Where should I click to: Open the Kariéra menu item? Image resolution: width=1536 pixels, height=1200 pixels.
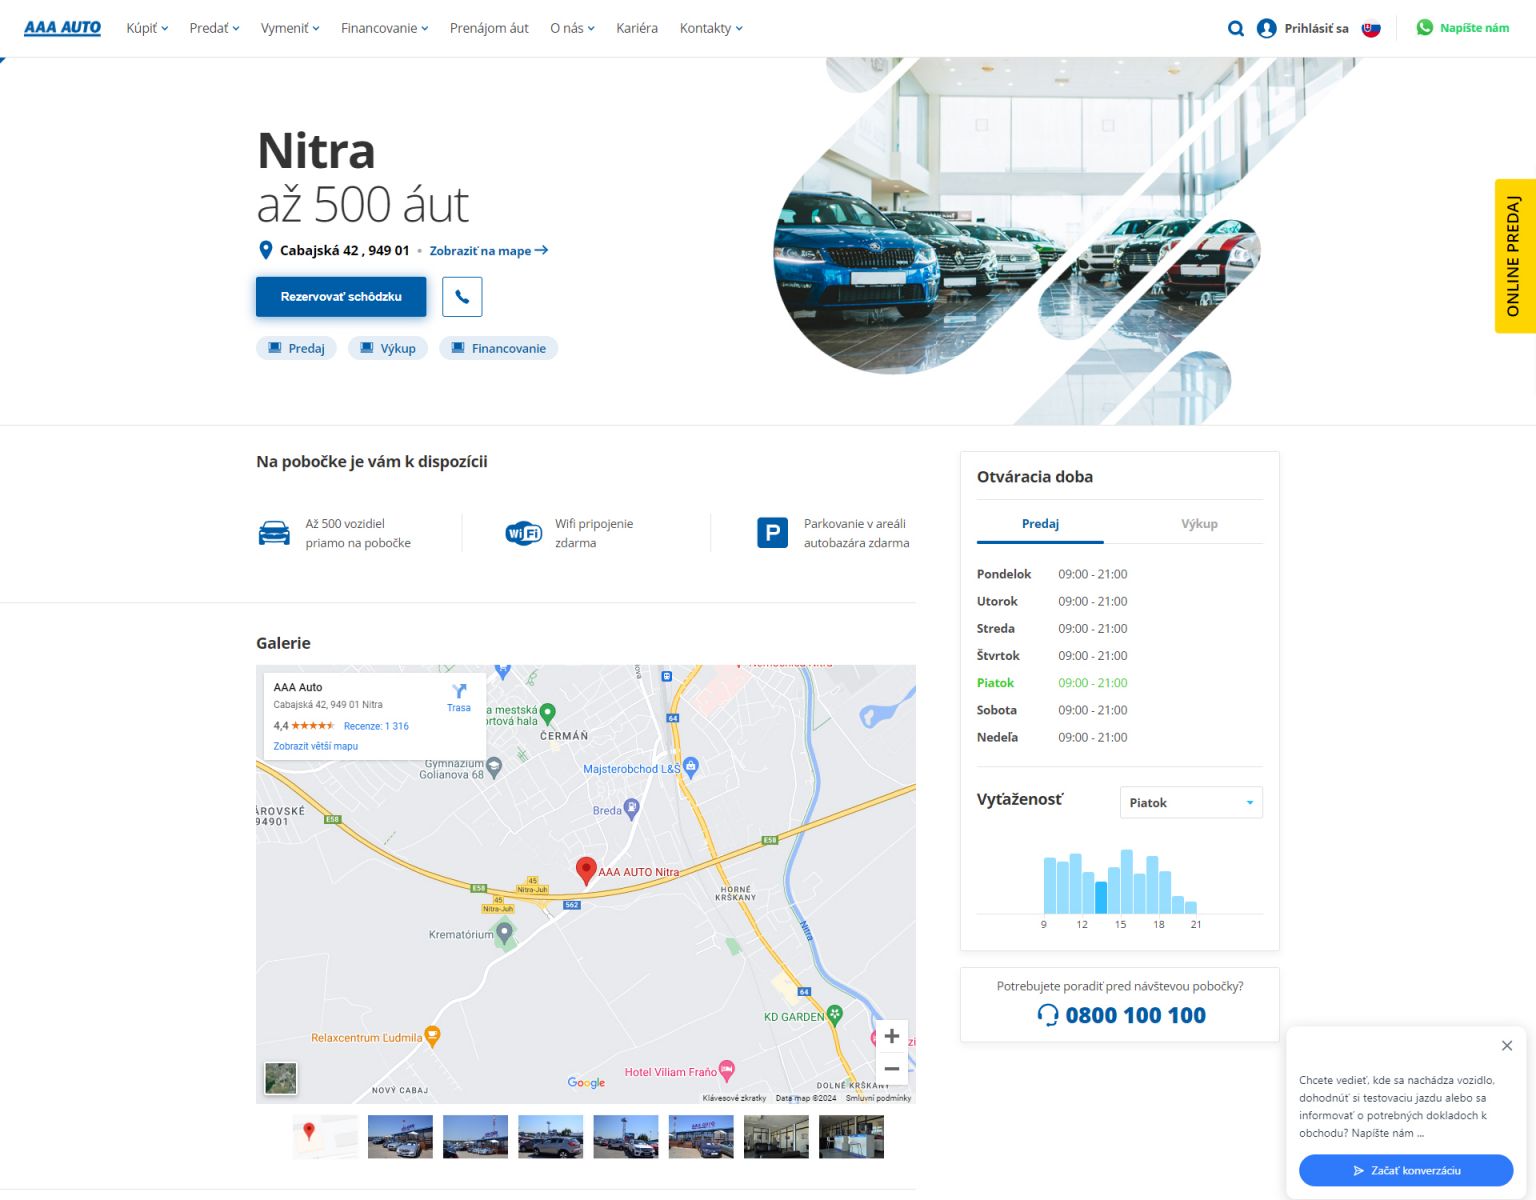pyautogui.click(x=637, y=28)
